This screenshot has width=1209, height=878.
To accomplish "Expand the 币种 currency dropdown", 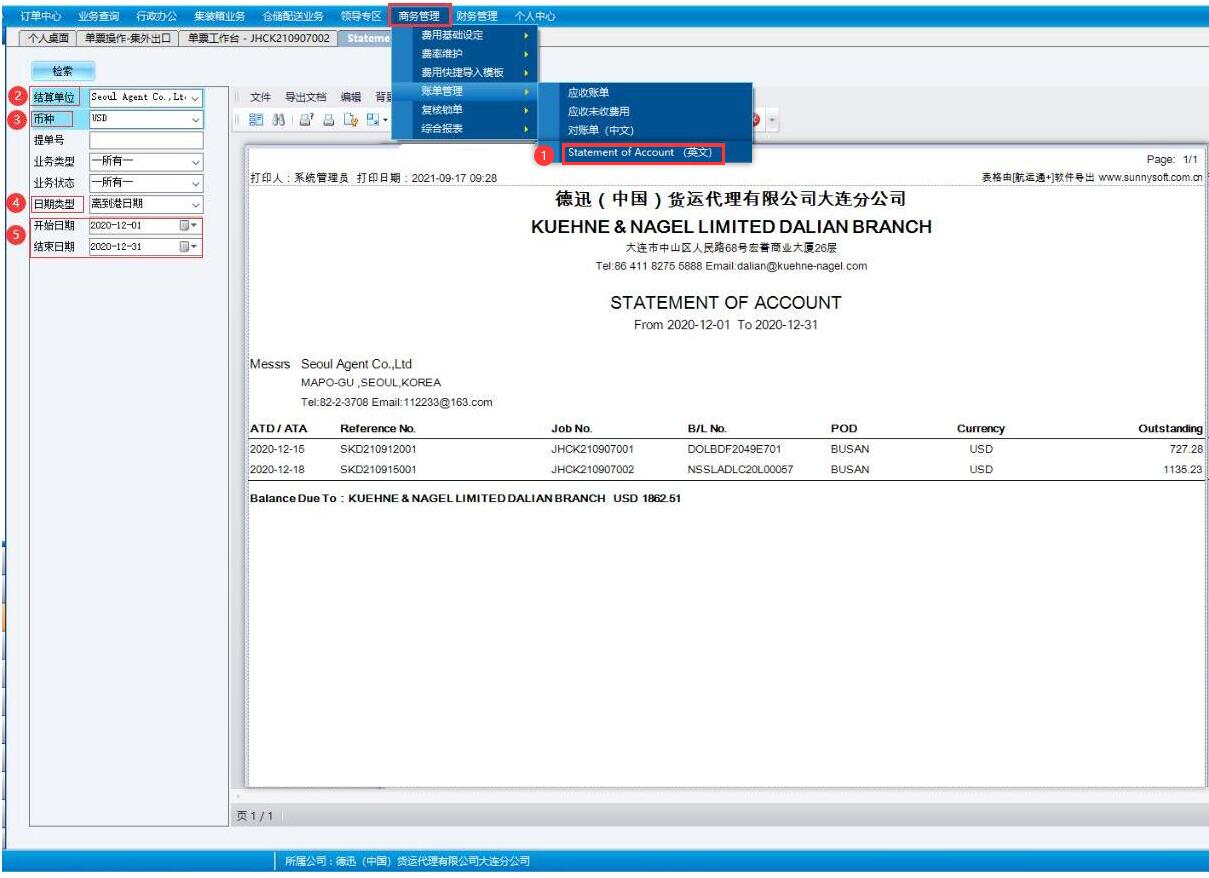I will [x=195, y=119].
